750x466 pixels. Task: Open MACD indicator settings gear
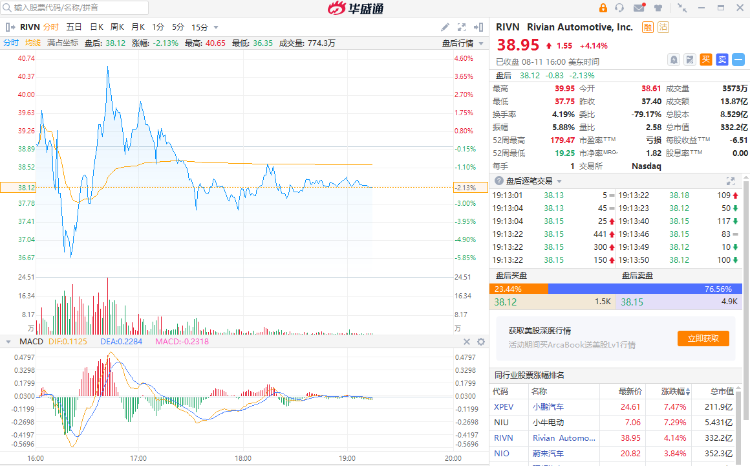tap(481, 342)
